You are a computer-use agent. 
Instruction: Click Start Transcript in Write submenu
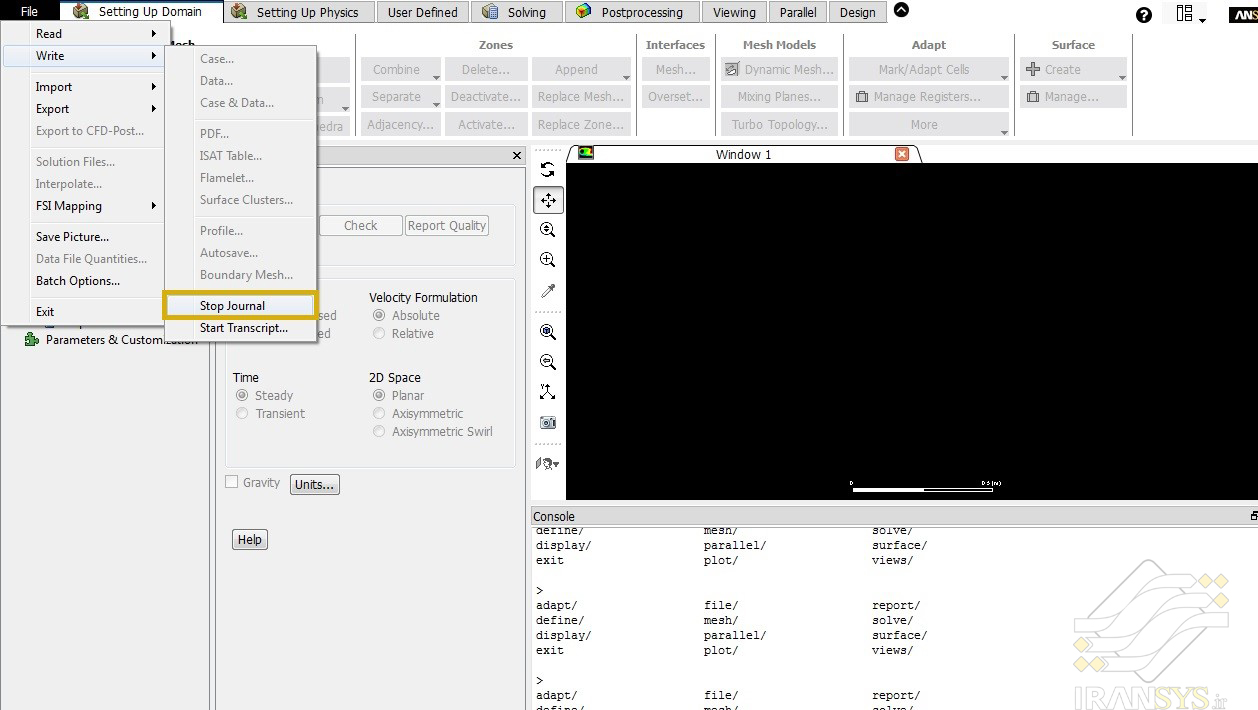pyautogui.click(x=240, y=328)
